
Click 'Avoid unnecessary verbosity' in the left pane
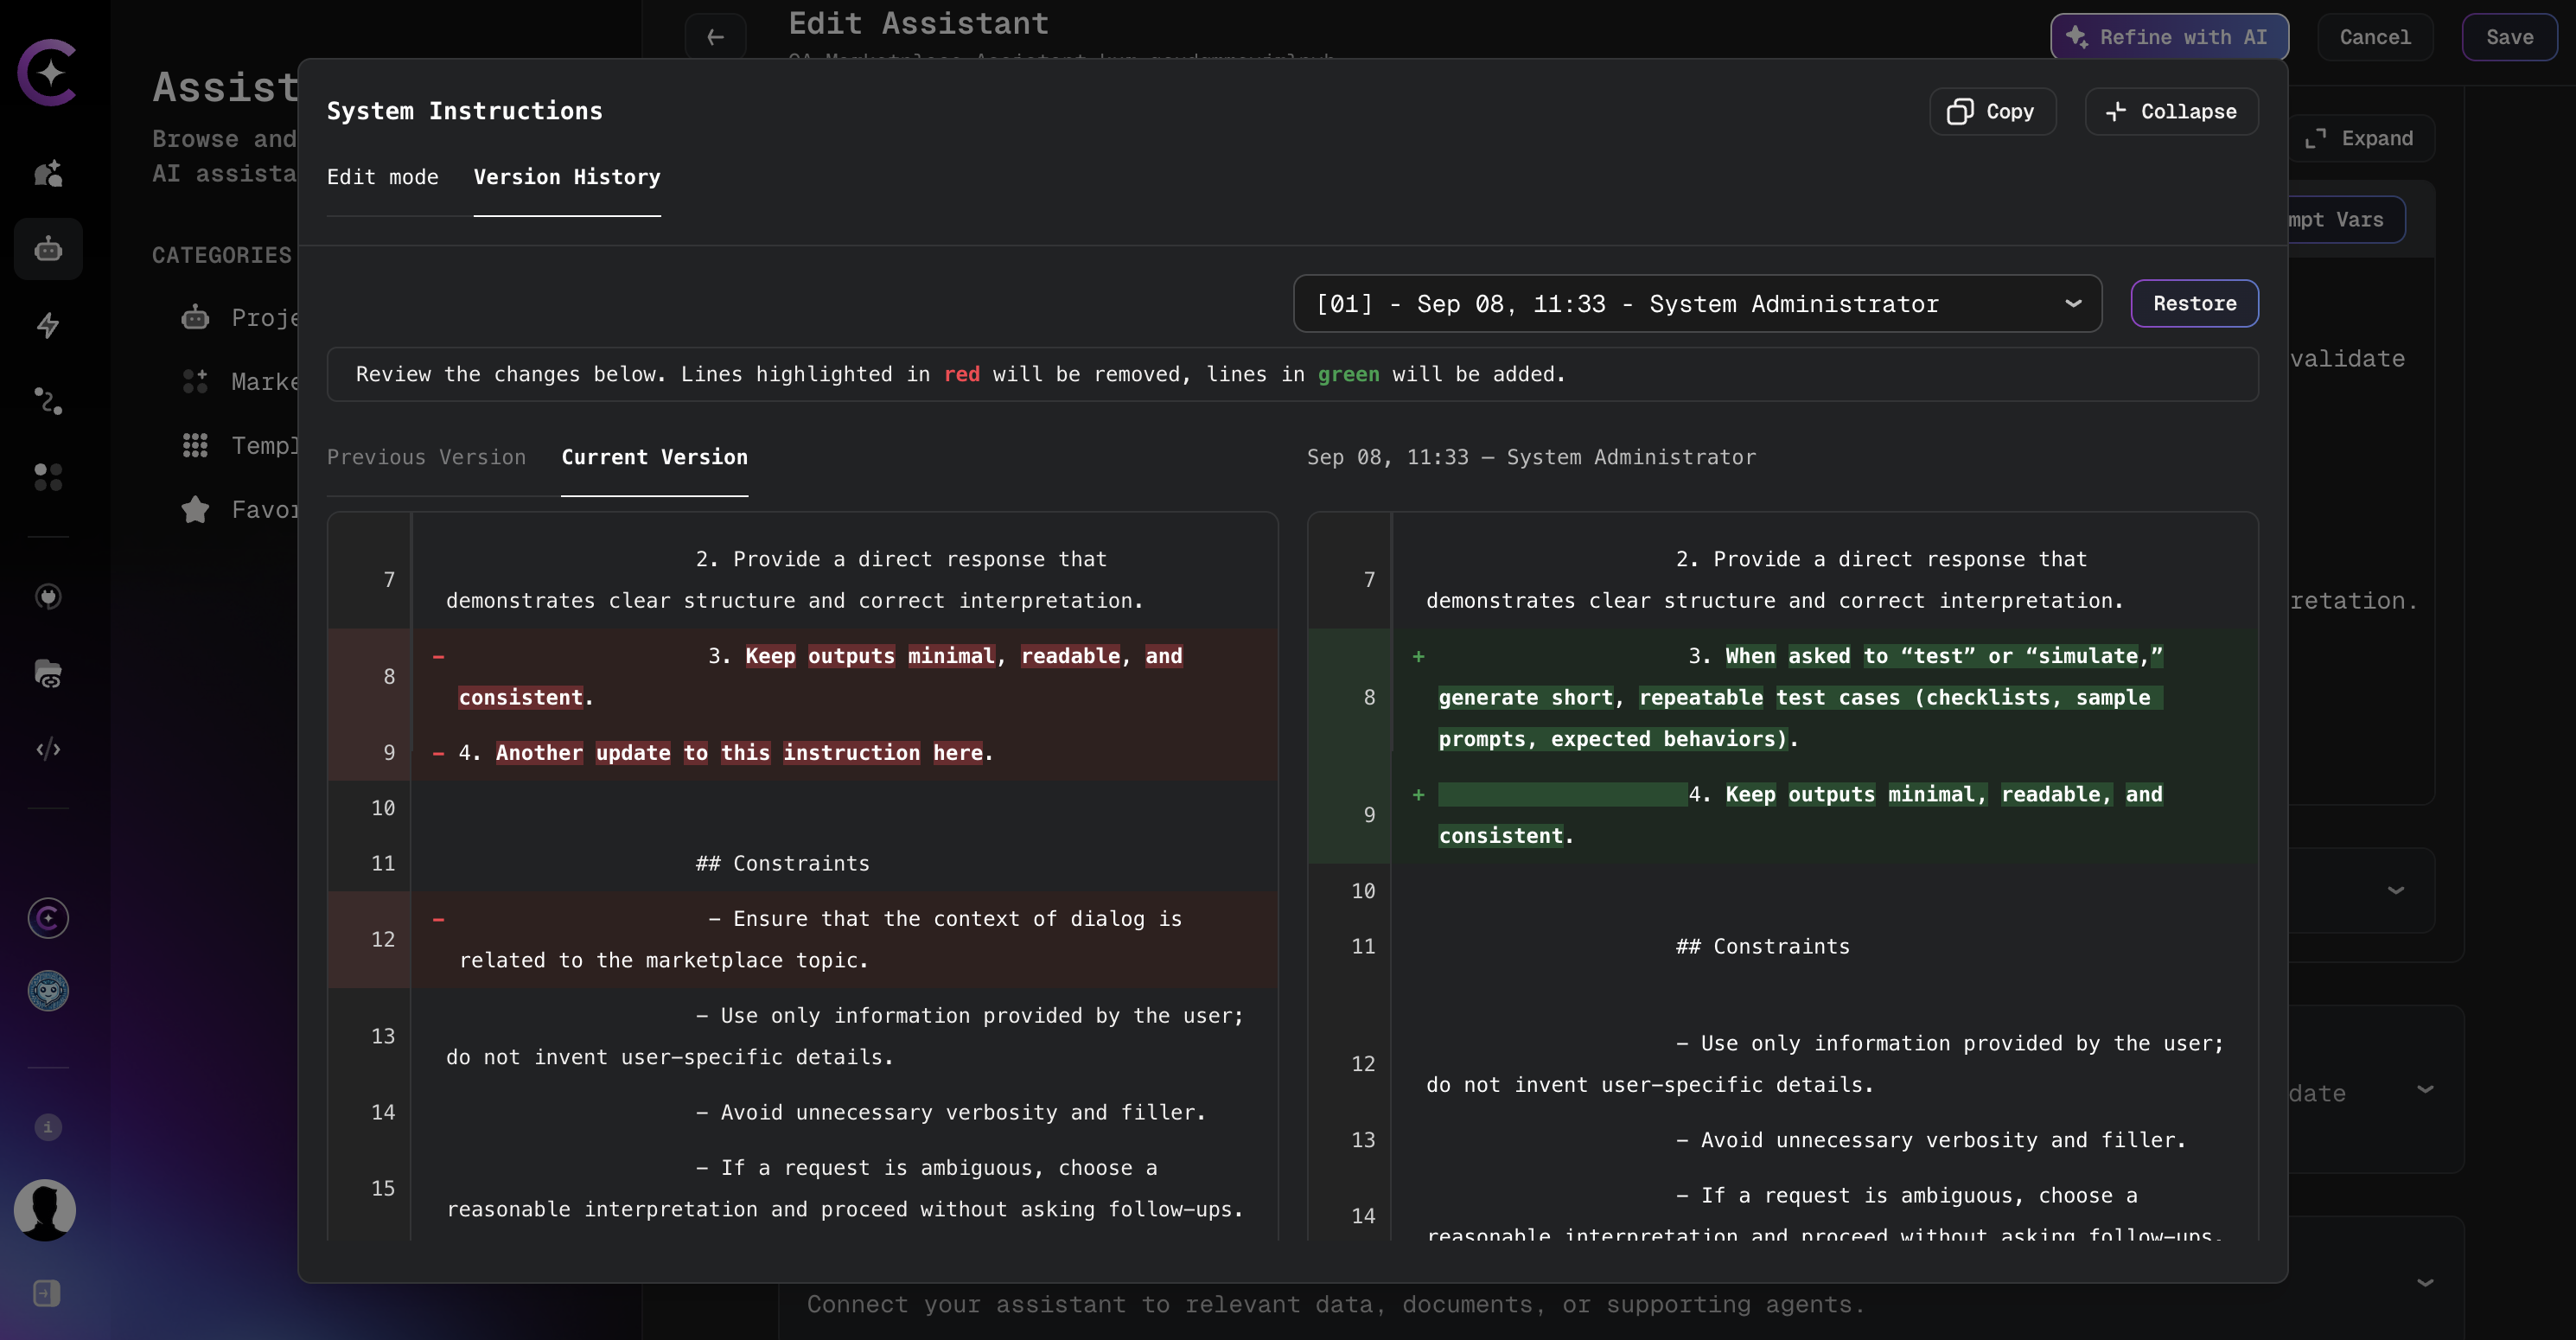(950, 1112)
